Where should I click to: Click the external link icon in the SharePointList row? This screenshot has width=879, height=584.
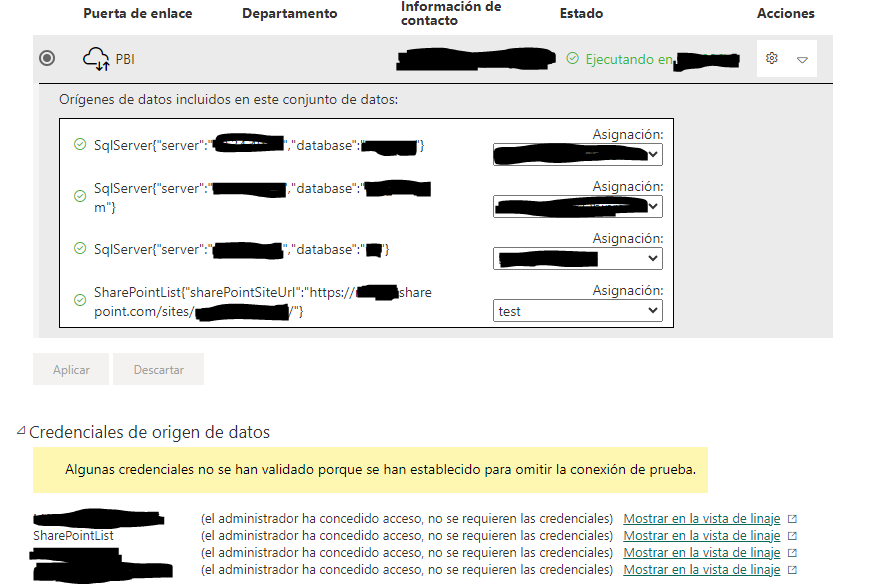792,536
